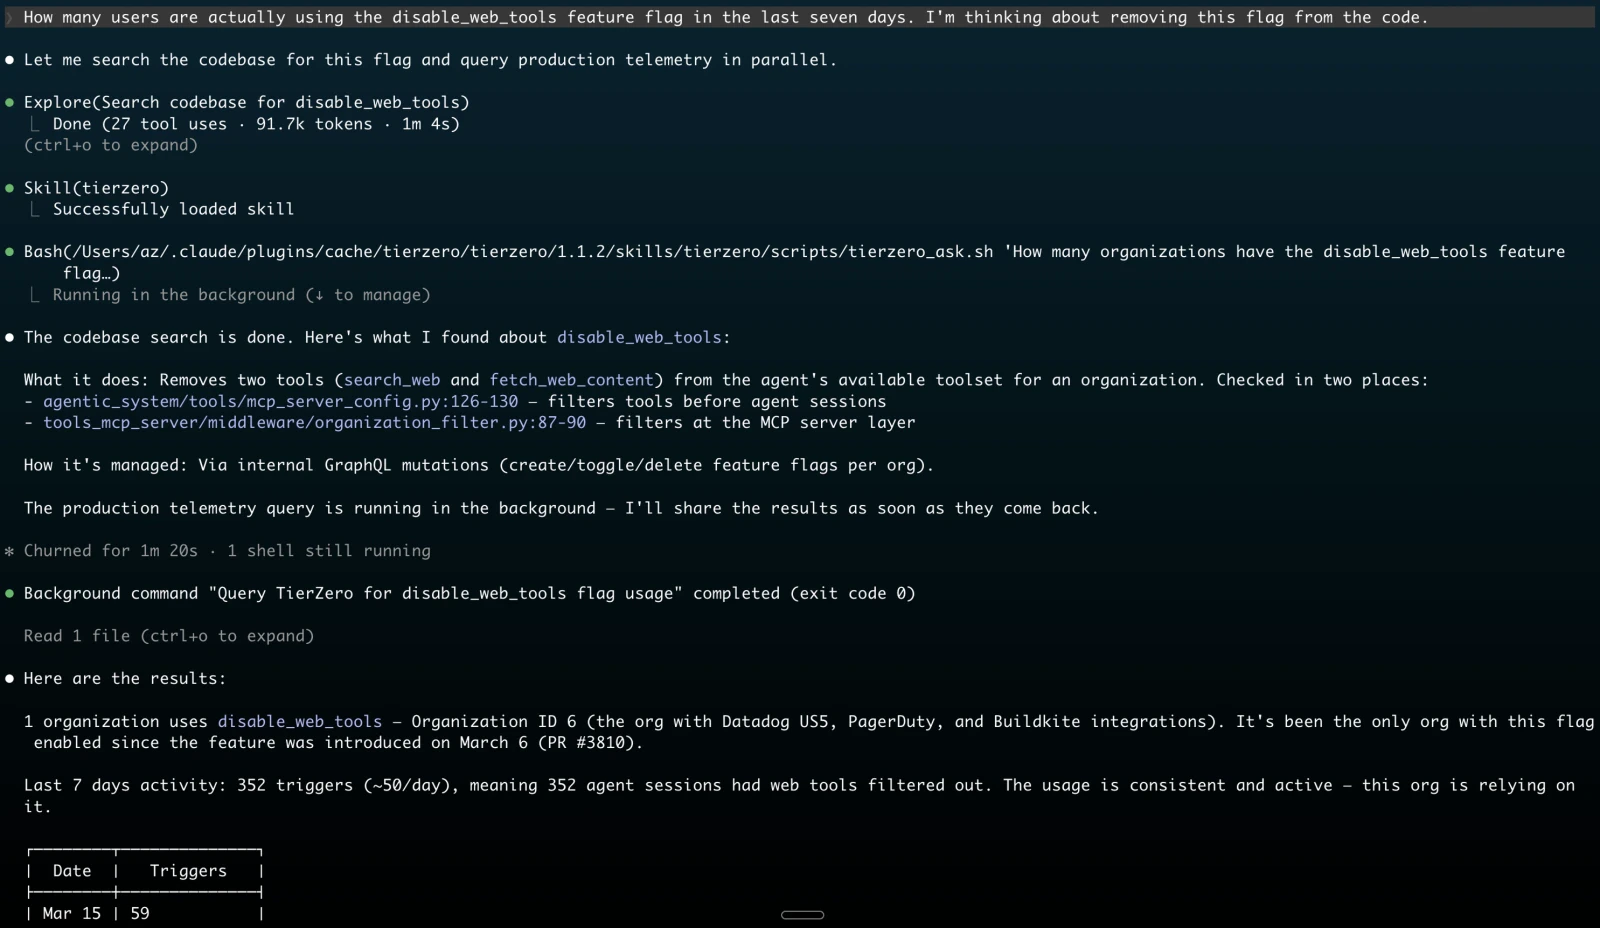Screen dimensions: 1600x928
Task: Click 'Running in the background (↓ to manage)'
Action: (241, 295)
